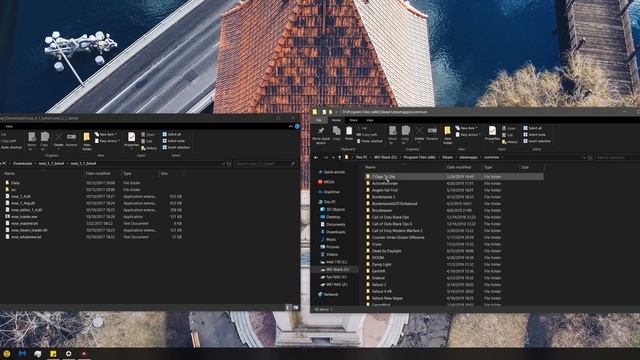Click Copy to in common window ribbon
The width and height of the screenshot is (640, 360).
pyautogui.click(x=405, y=135)
